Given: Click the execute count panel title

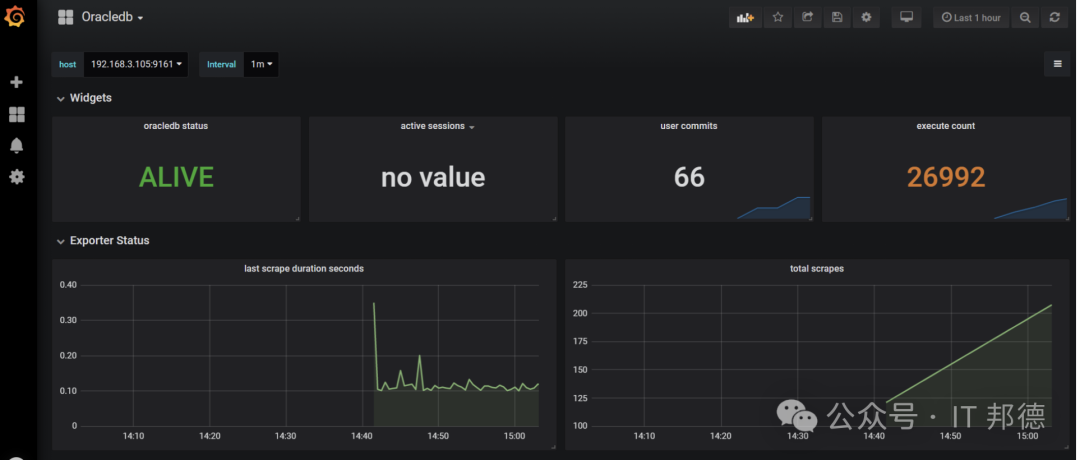Looking at the screenshot, I should pyautogui.click(x=946, y=126).
